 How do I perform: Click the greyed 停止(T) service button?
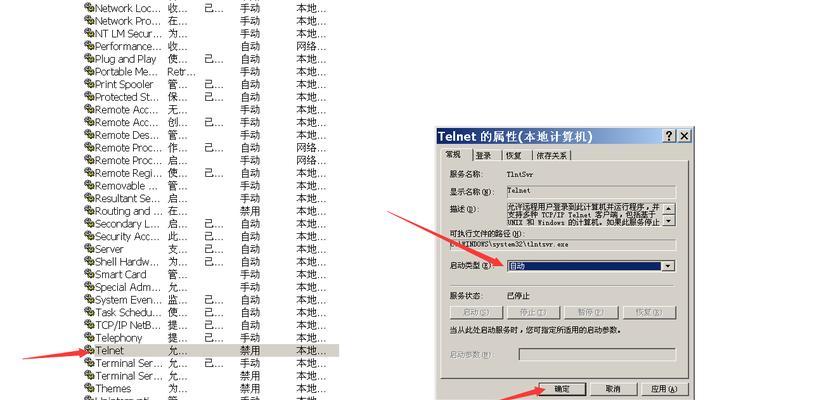click(534, 312)
